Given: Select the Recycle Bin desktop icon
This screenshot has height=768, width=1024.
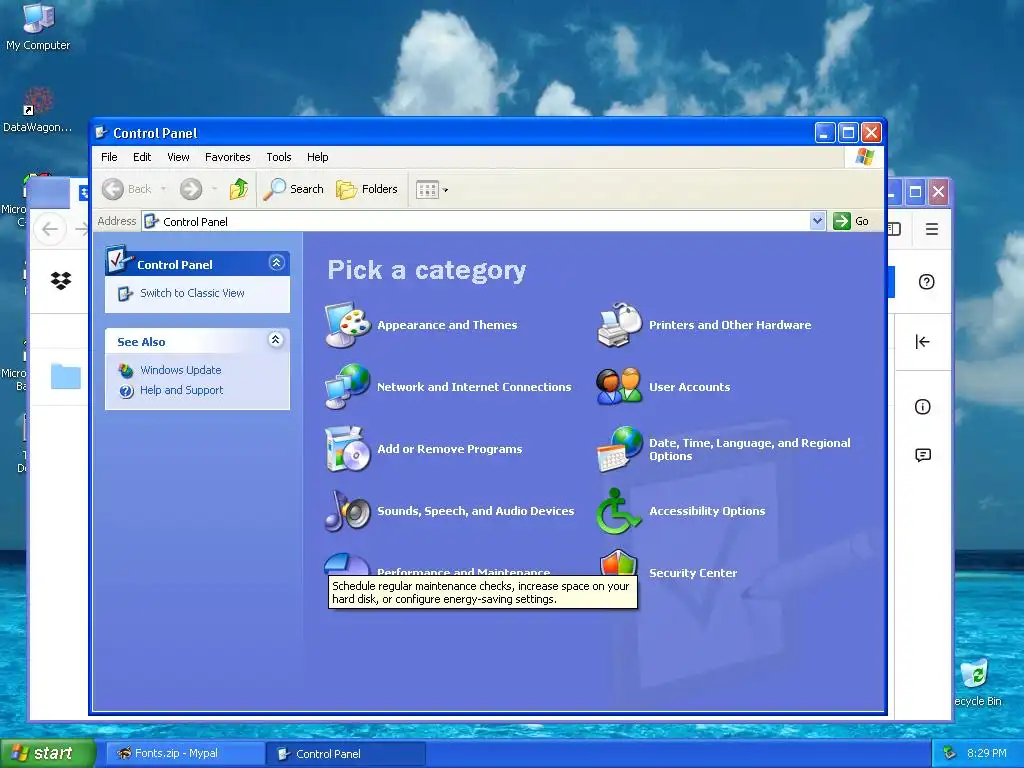Looking at the screenshot, I should tap(977, 682).
